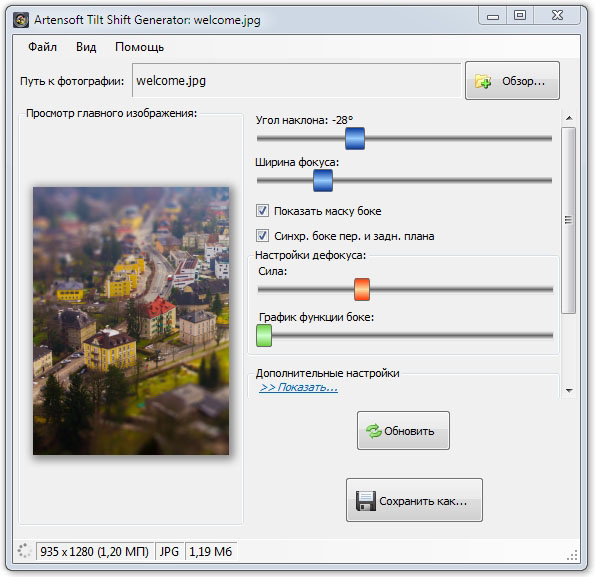Screen dimensions: 595x577
Task: Click the 1,19 Мб file size status entry
Action: point(211,551)
